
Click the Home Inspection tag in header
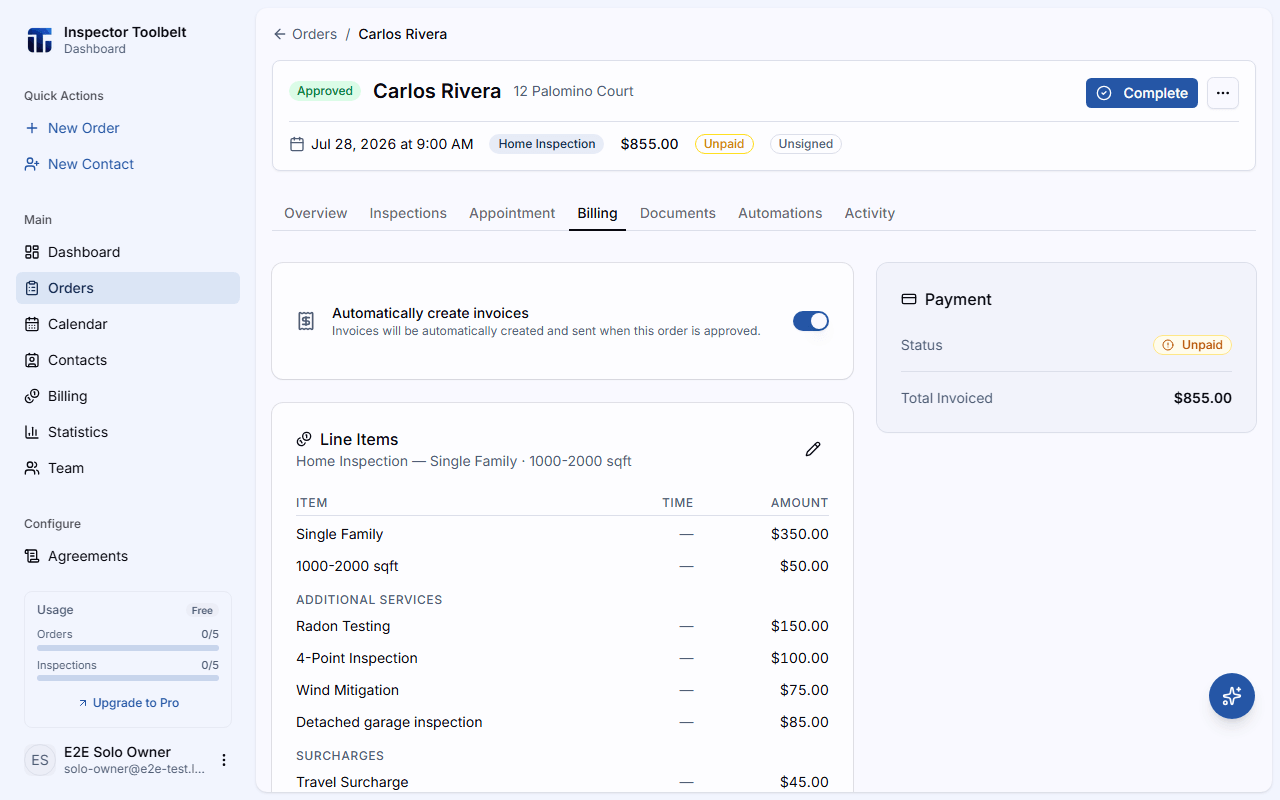coord(547,144)
